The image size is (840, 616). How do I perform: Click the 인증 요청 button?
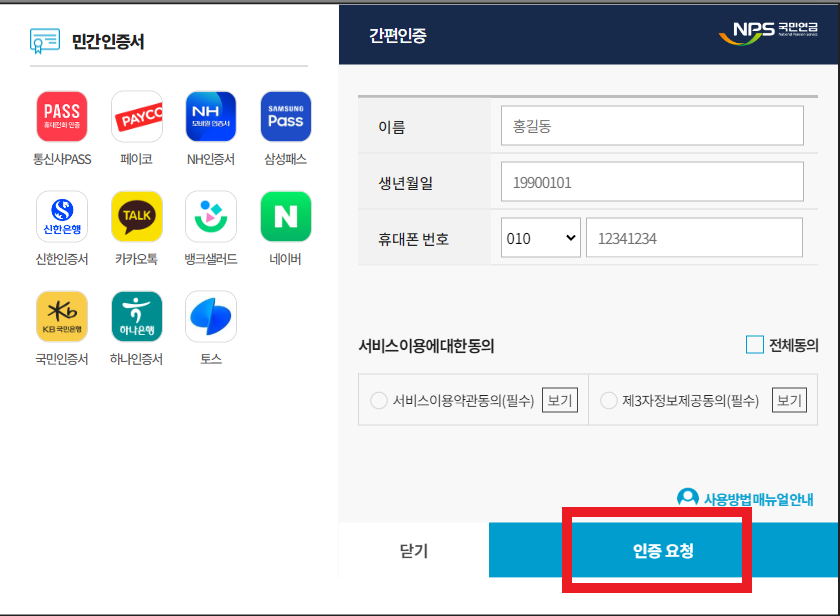(x=664, y=550)
